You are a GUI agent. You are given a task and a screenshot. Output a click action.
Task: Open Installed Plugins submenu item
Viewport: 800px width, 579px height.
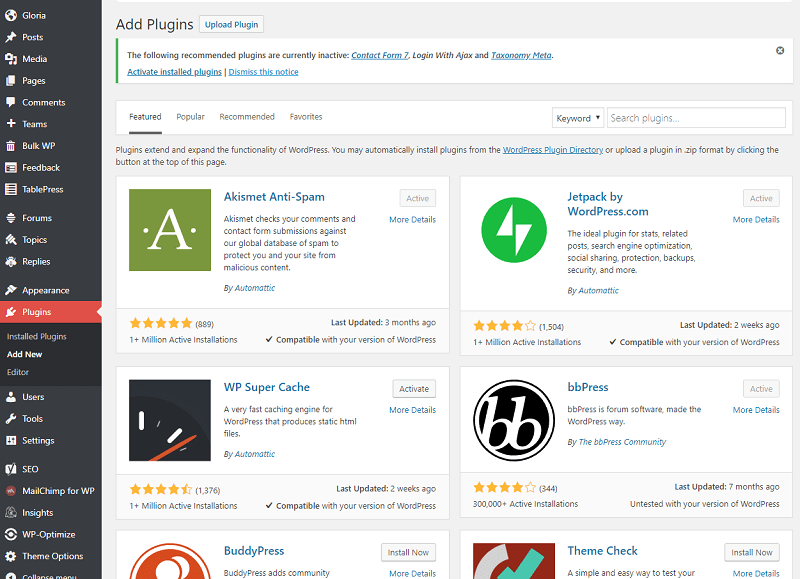click(x=37, y=337)
